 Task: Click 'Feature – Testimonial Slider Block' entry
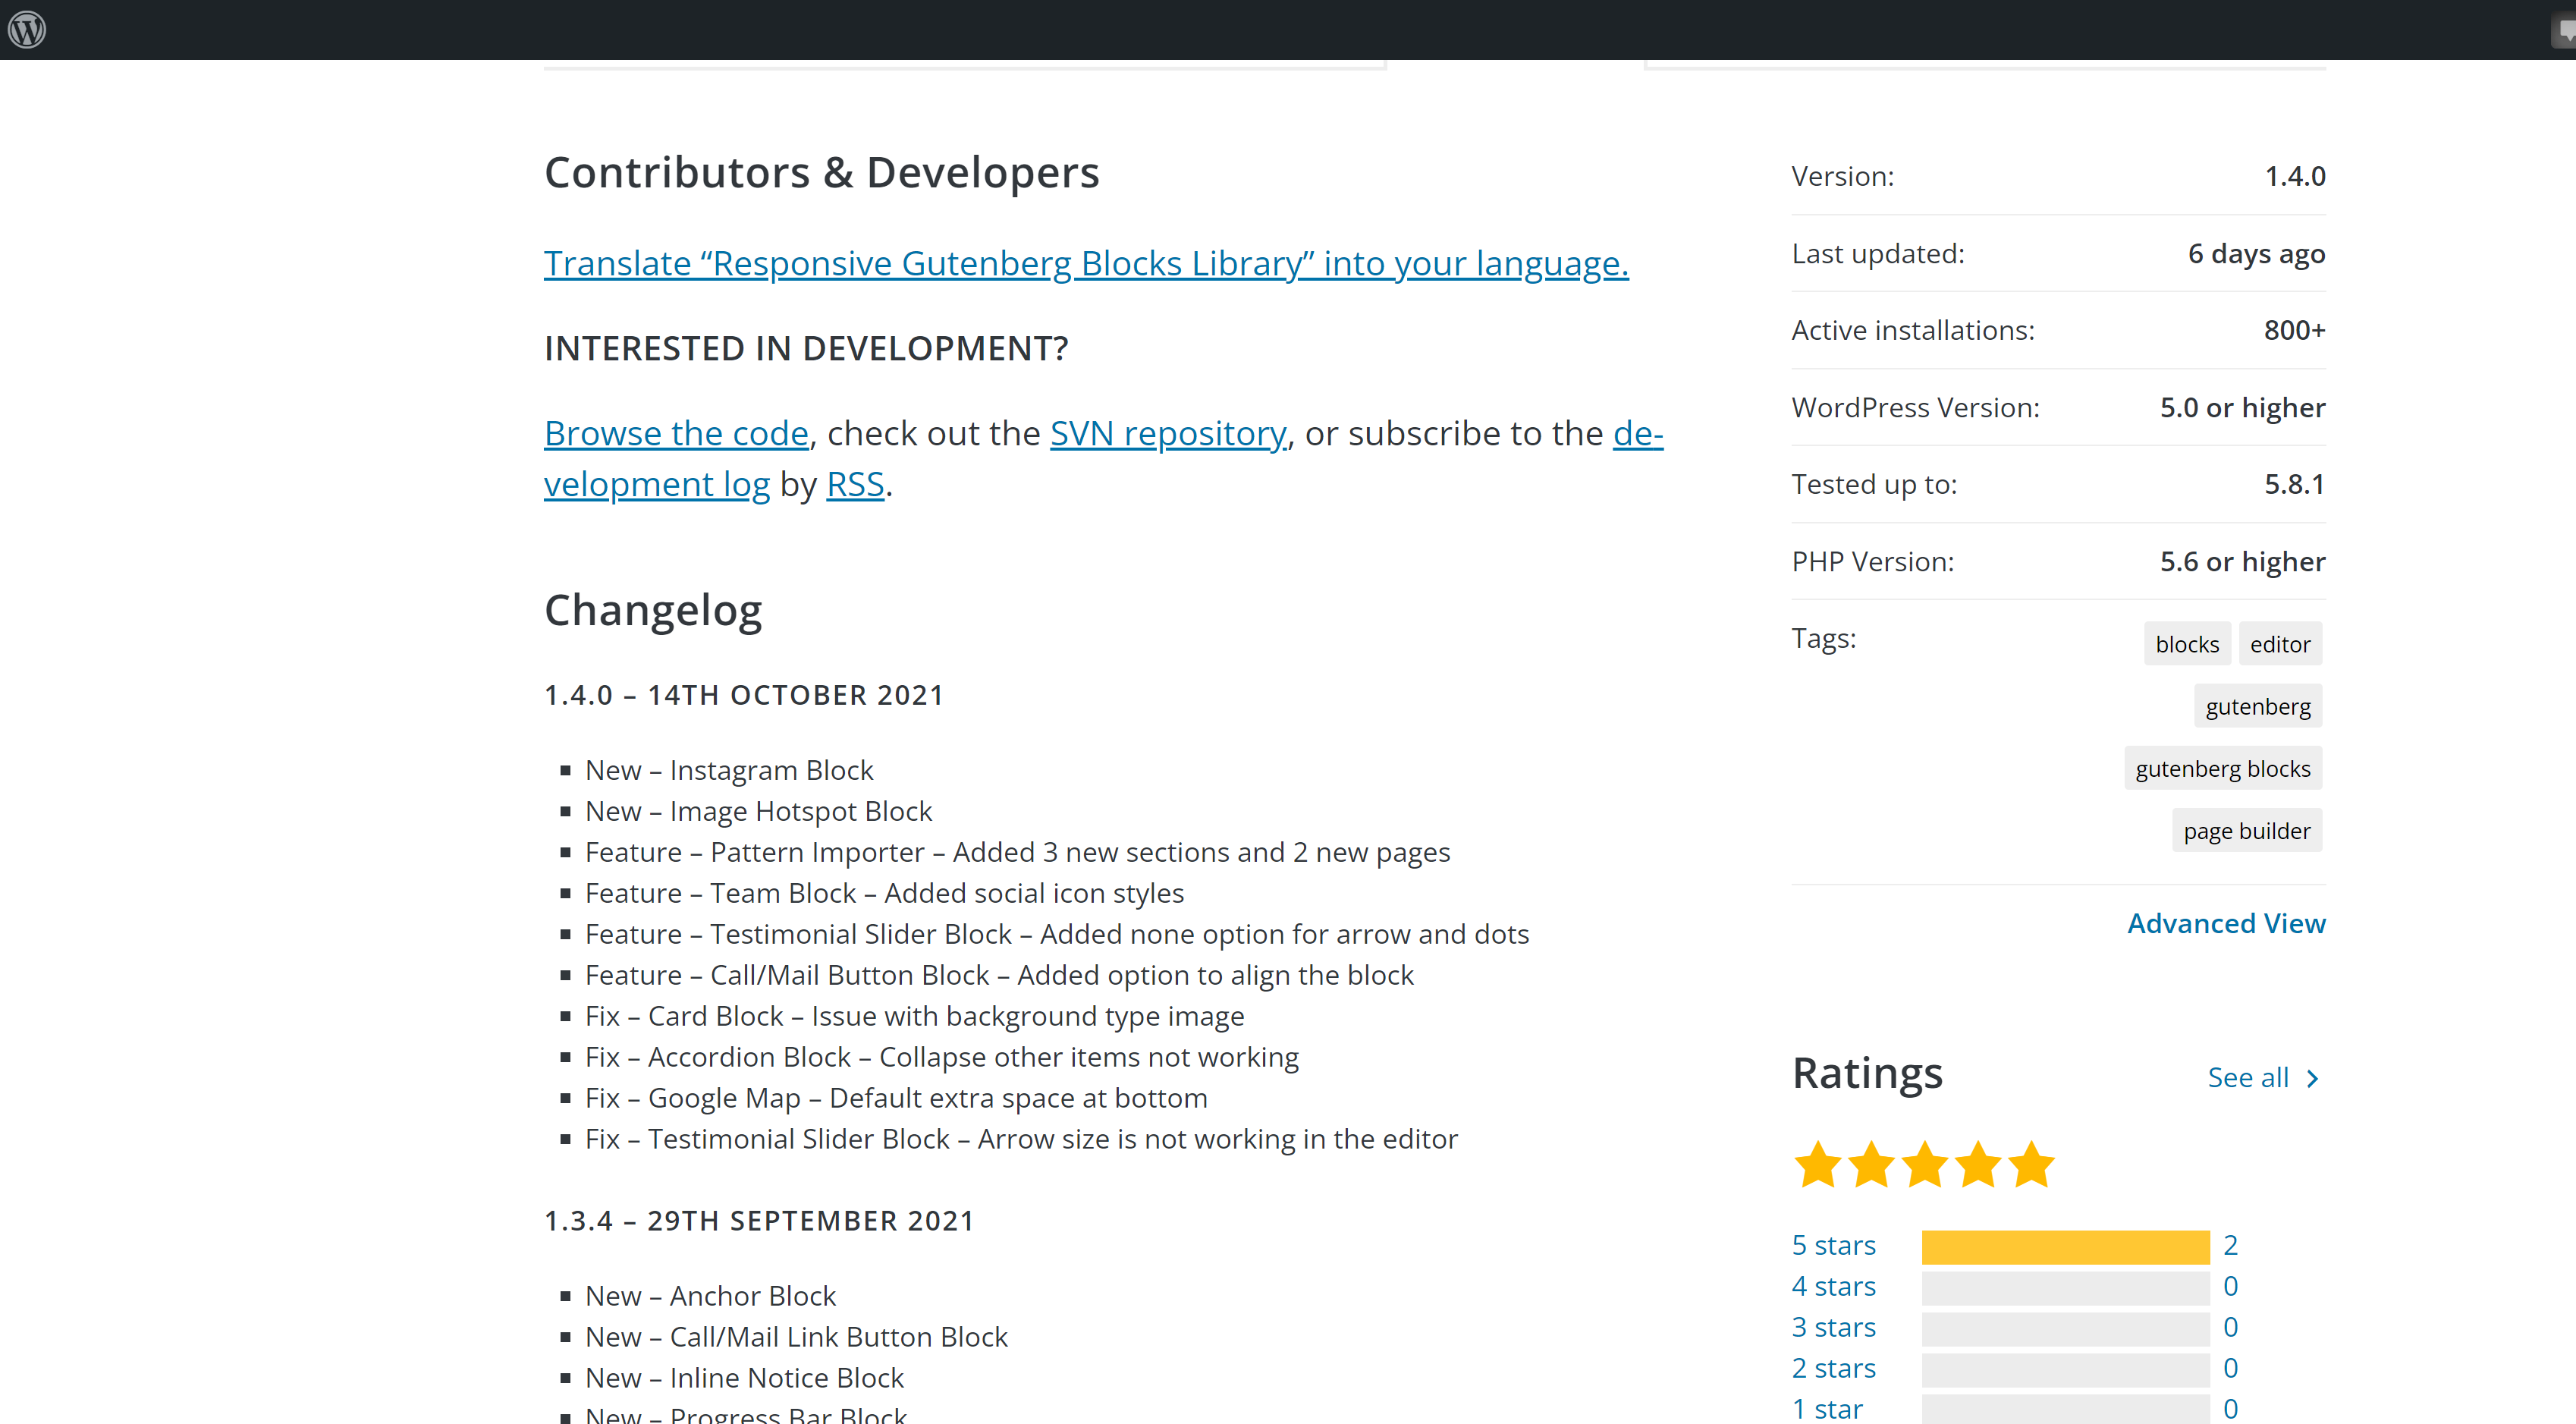coord(1057,934)
